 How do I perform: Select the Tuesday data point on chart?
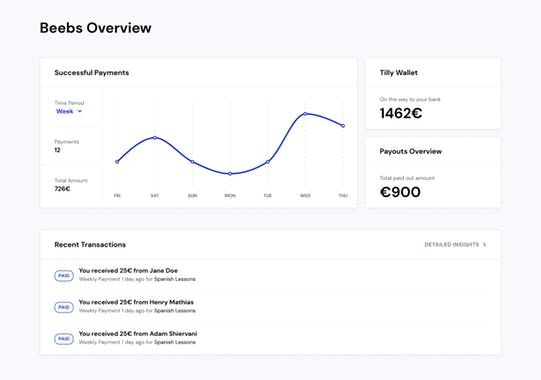click(x=268, y=162)
